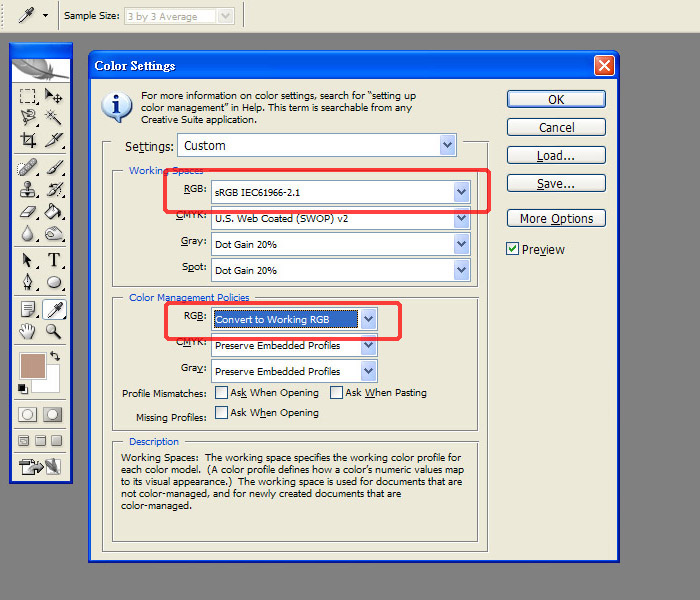
Task: Swap foreground and background colors
Action: 54,355
